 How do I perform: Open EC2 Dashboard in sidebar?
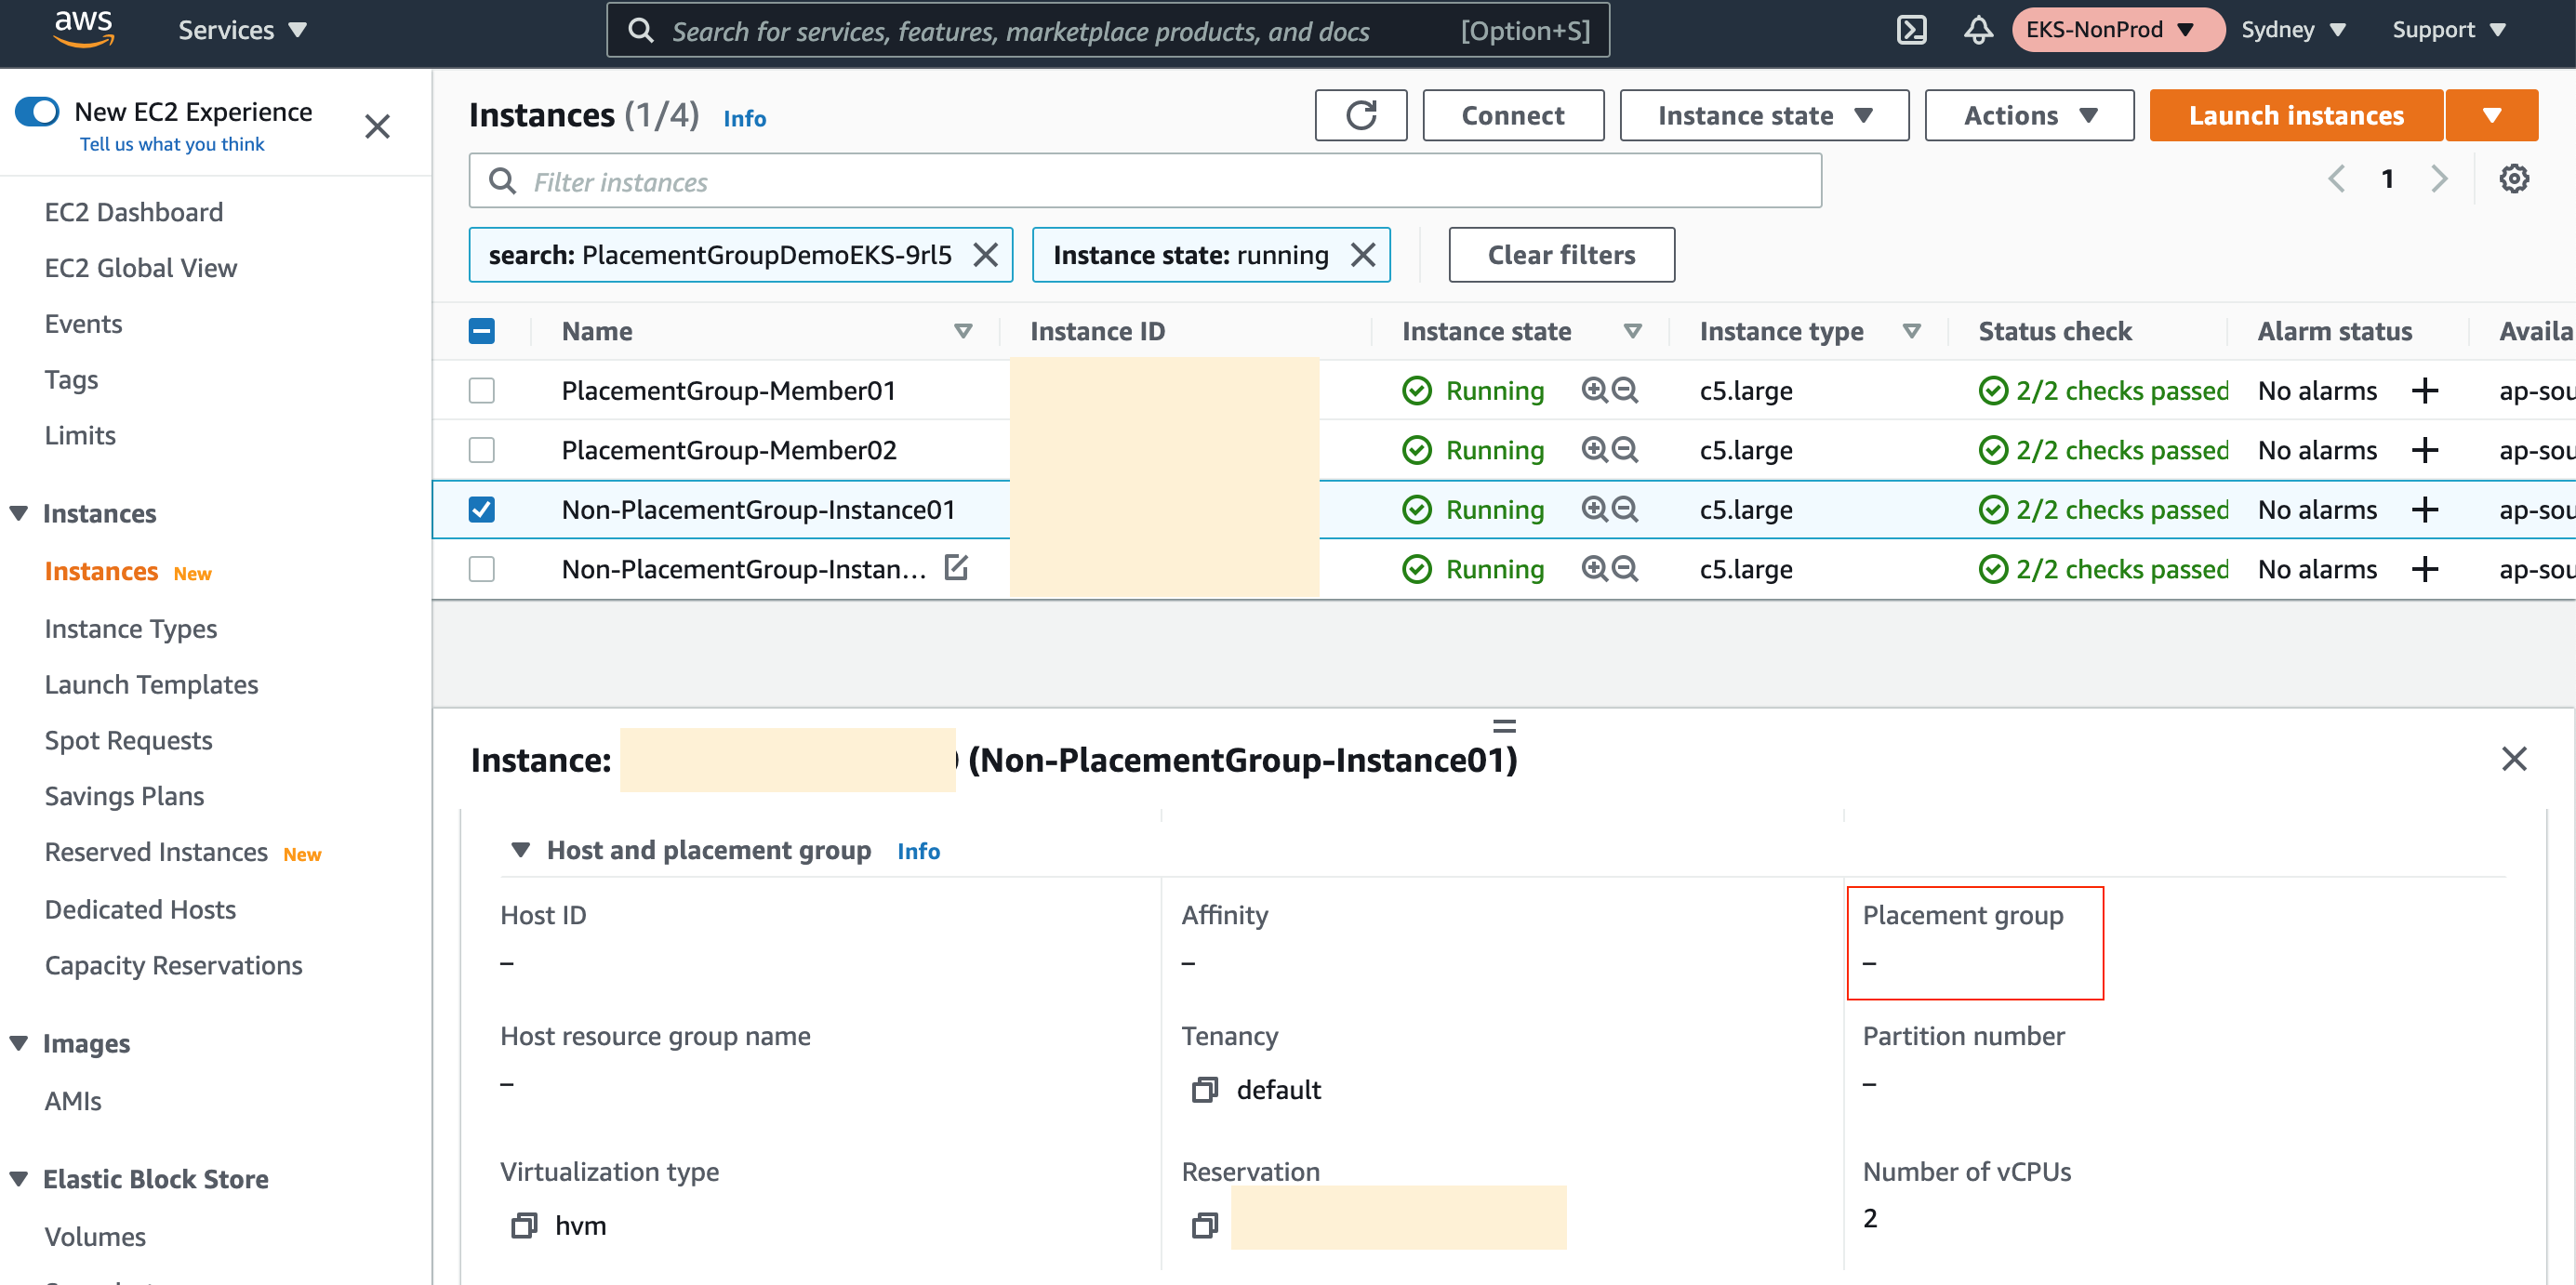tap(134, 212)
